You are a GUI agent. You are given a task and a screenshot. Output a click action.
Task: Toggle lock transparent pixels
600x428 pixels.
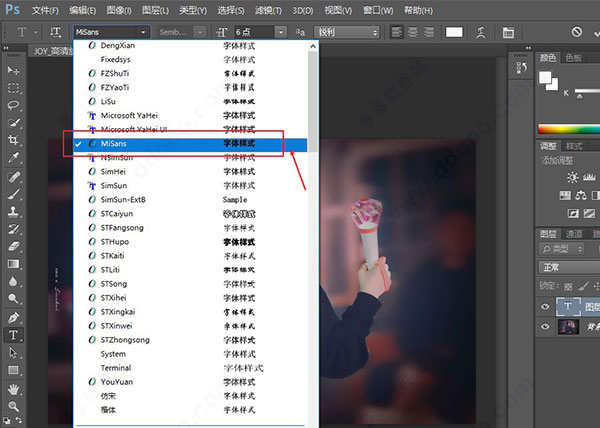click(x=568, y=286)
